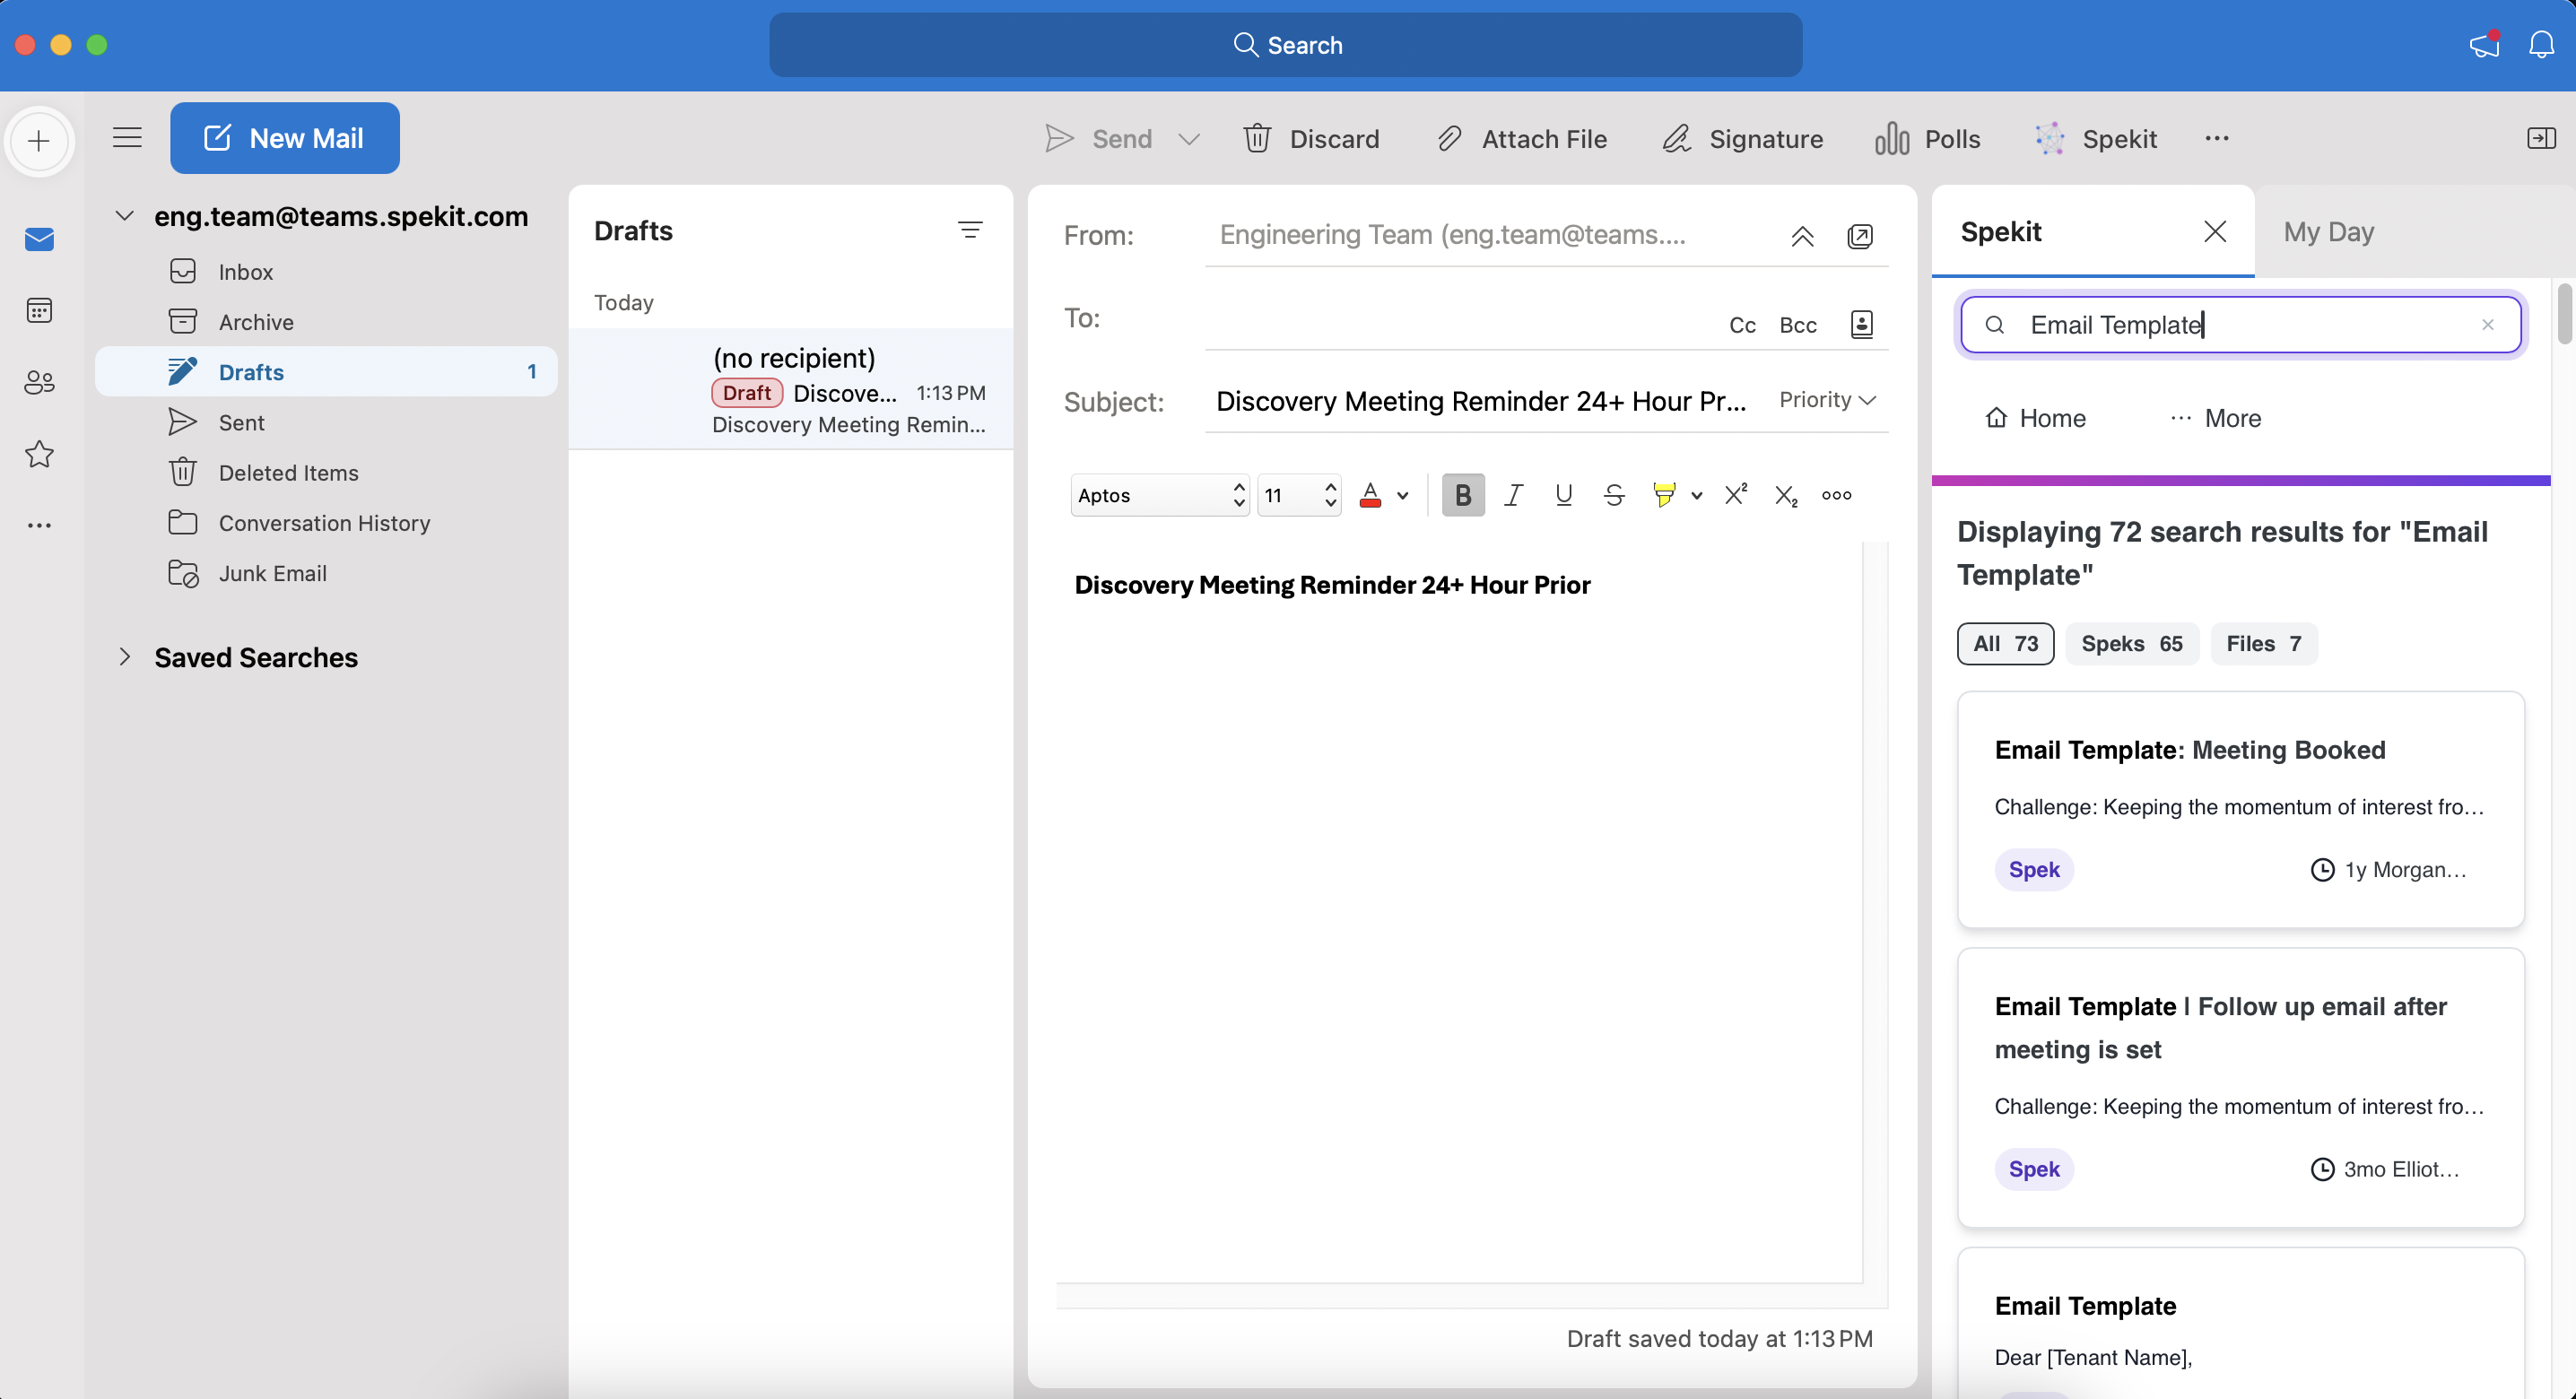2576x1399 pixels.
Task: Go to Spekit Home
Action: [2035, 418]
